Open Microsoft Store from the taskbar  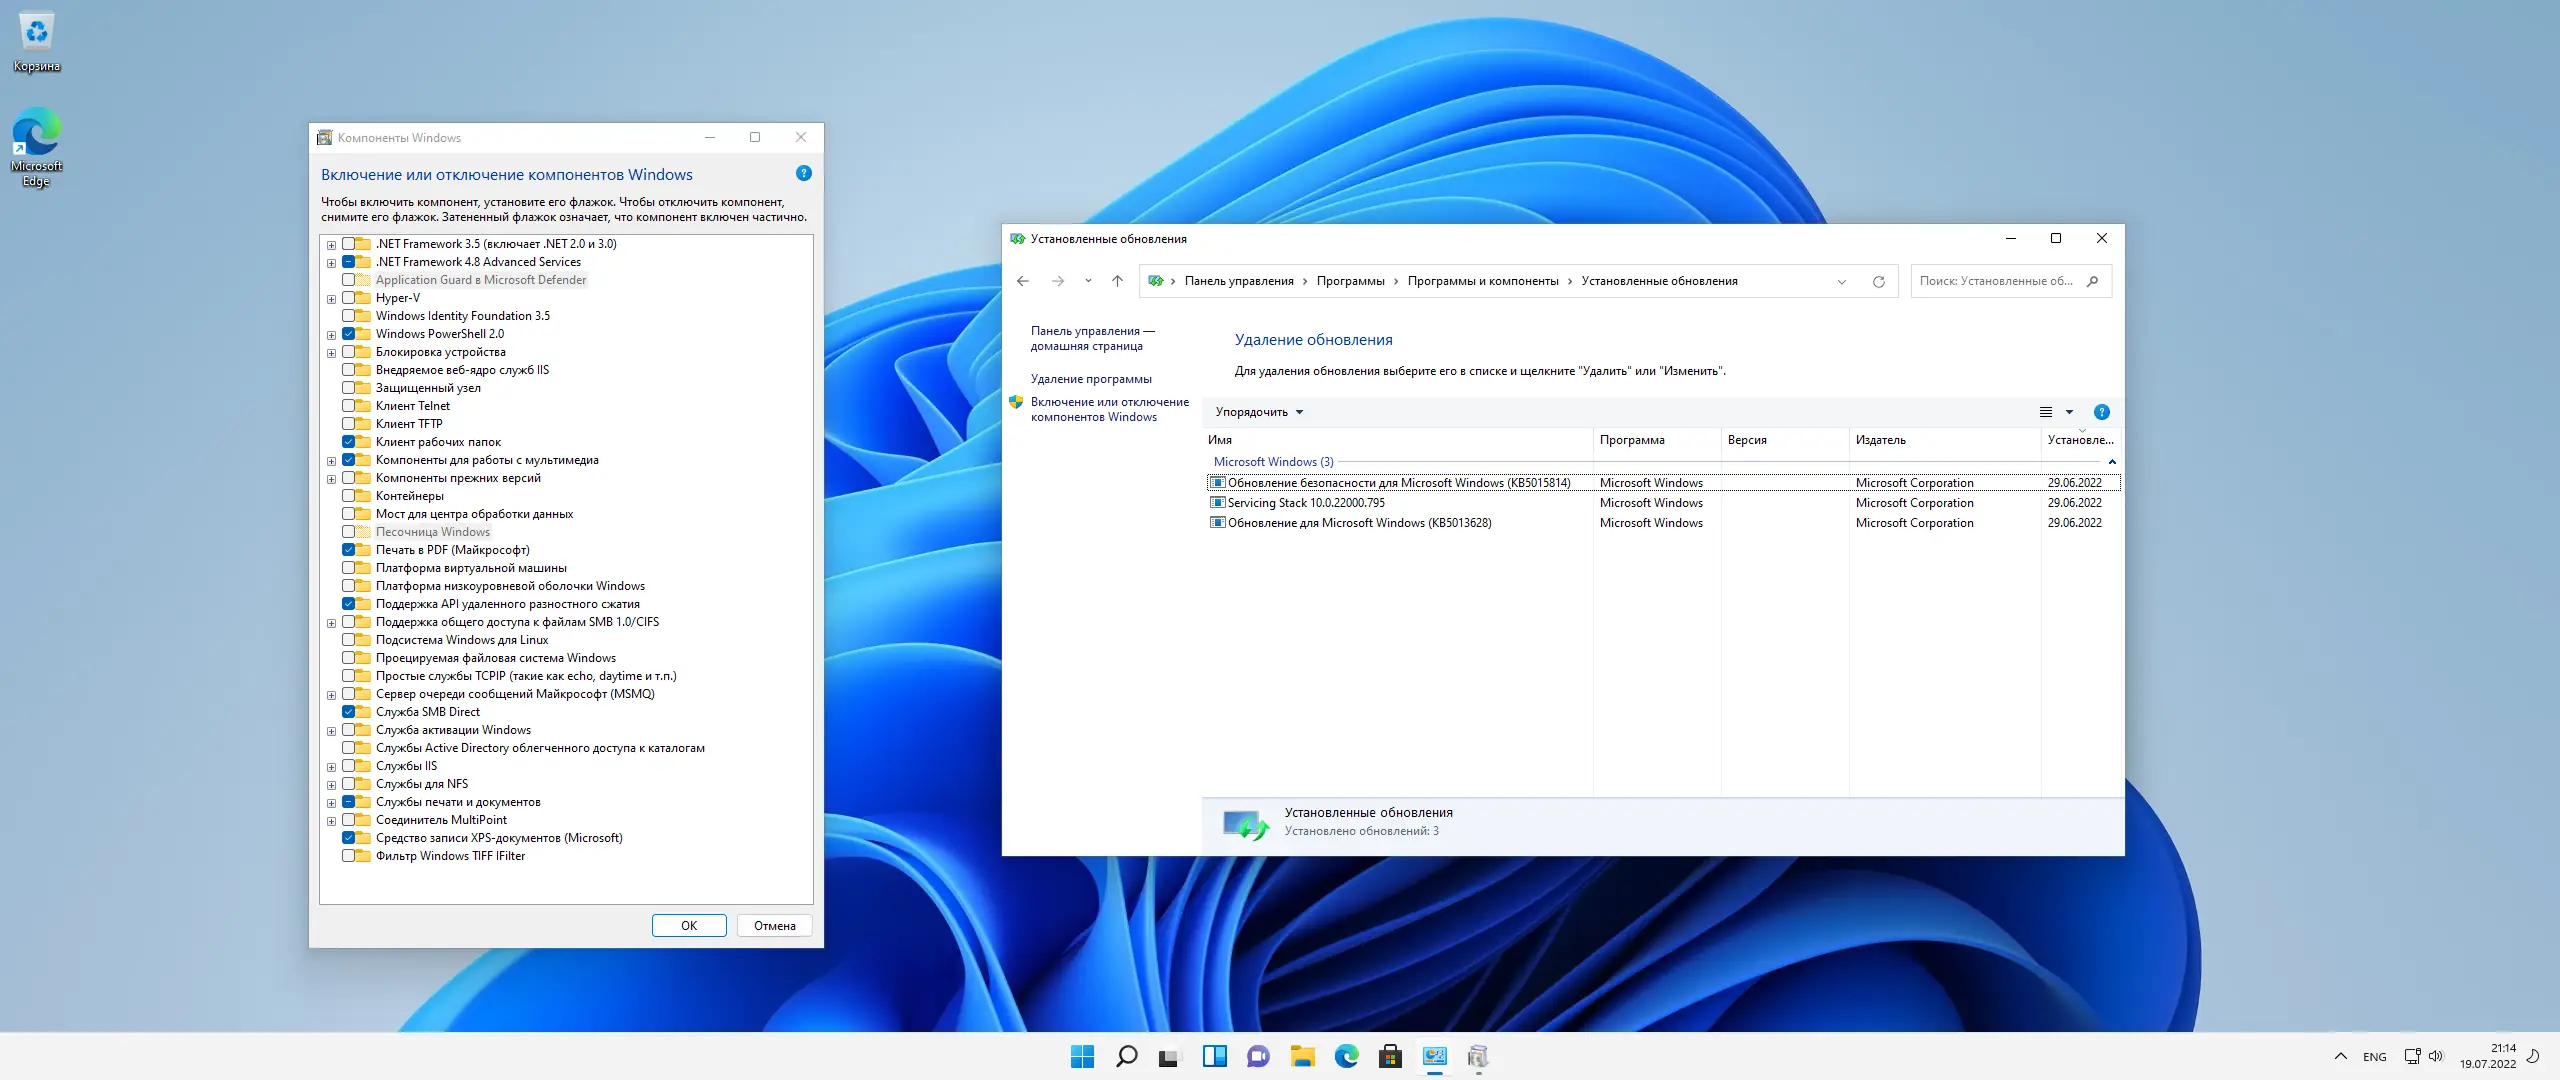[x=1390, y=1056]
